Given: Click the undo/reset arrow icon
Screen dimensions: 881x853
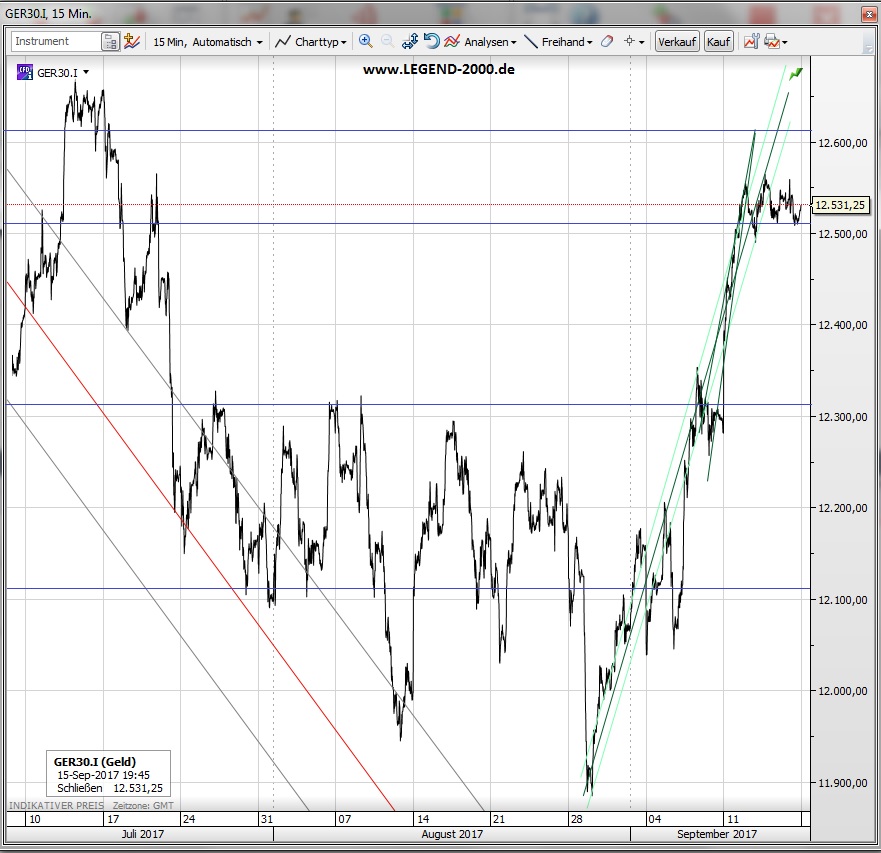Looking at the screenshot, I should point(431,42).
